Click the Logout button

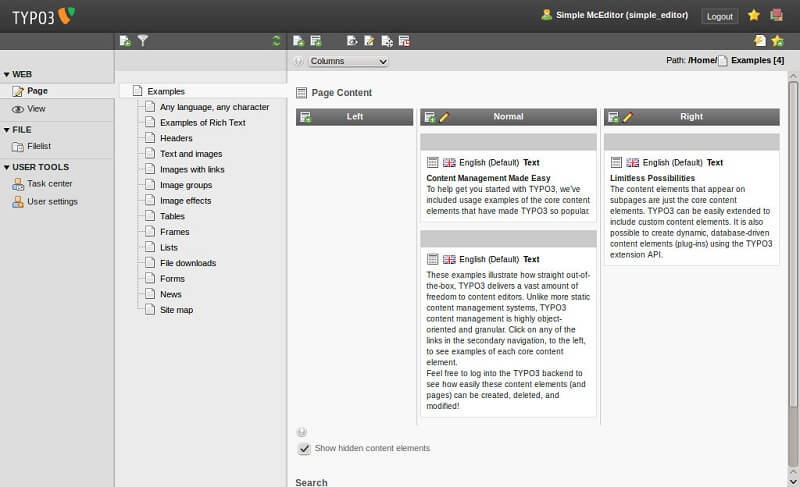pyautogui.click(x=719, y=16)
